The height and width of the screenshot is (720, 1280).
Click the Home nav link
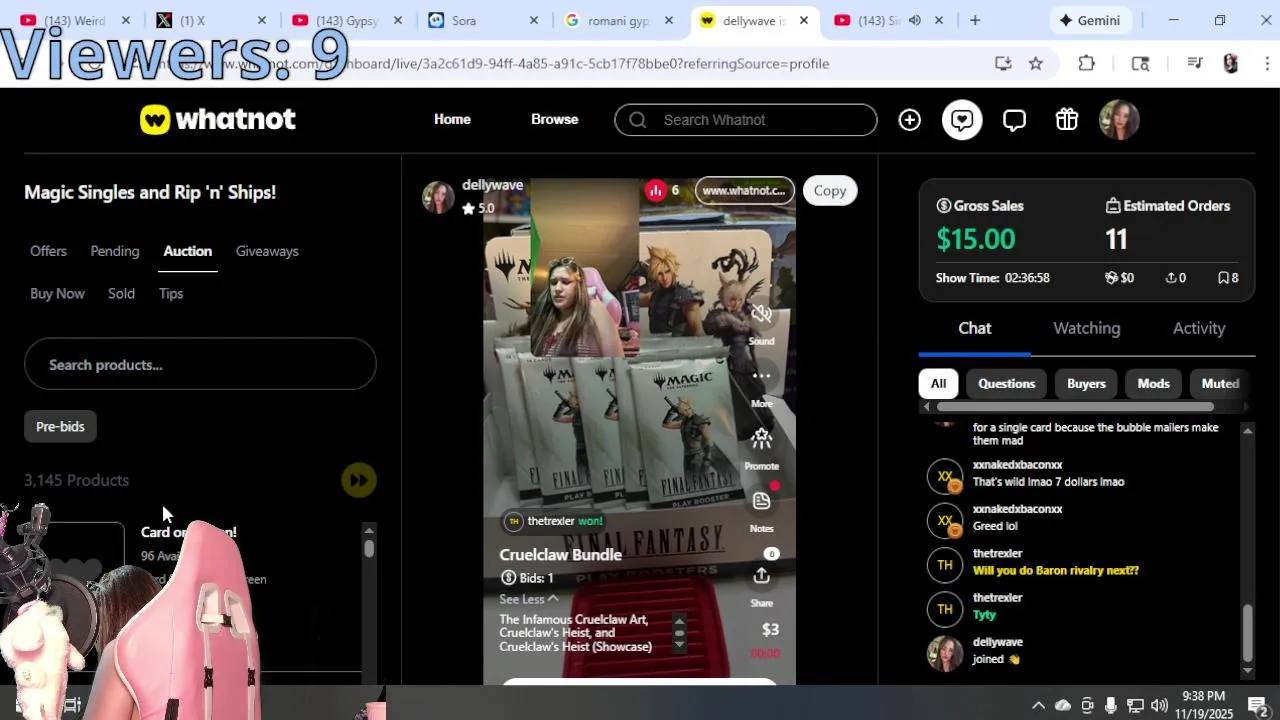pyautogui.click(x=452, y=119)
